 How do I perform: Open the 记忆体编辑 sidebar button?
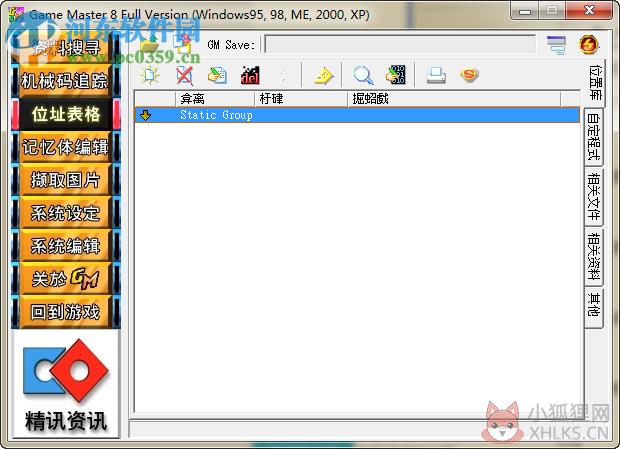pyautogui.click(x=65, y=147)
